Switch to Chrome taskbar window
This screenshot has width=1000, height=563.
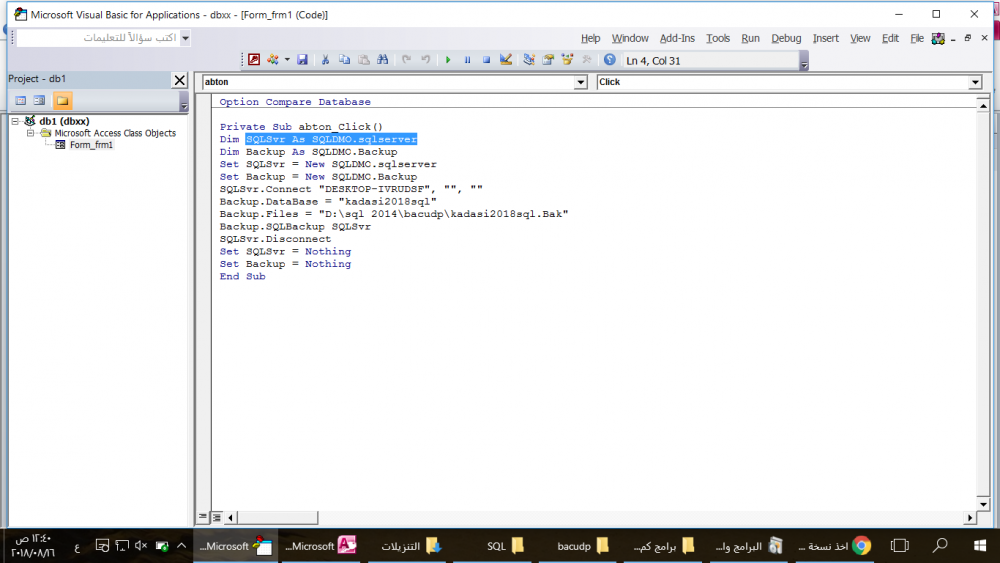(x=834, y=546)
